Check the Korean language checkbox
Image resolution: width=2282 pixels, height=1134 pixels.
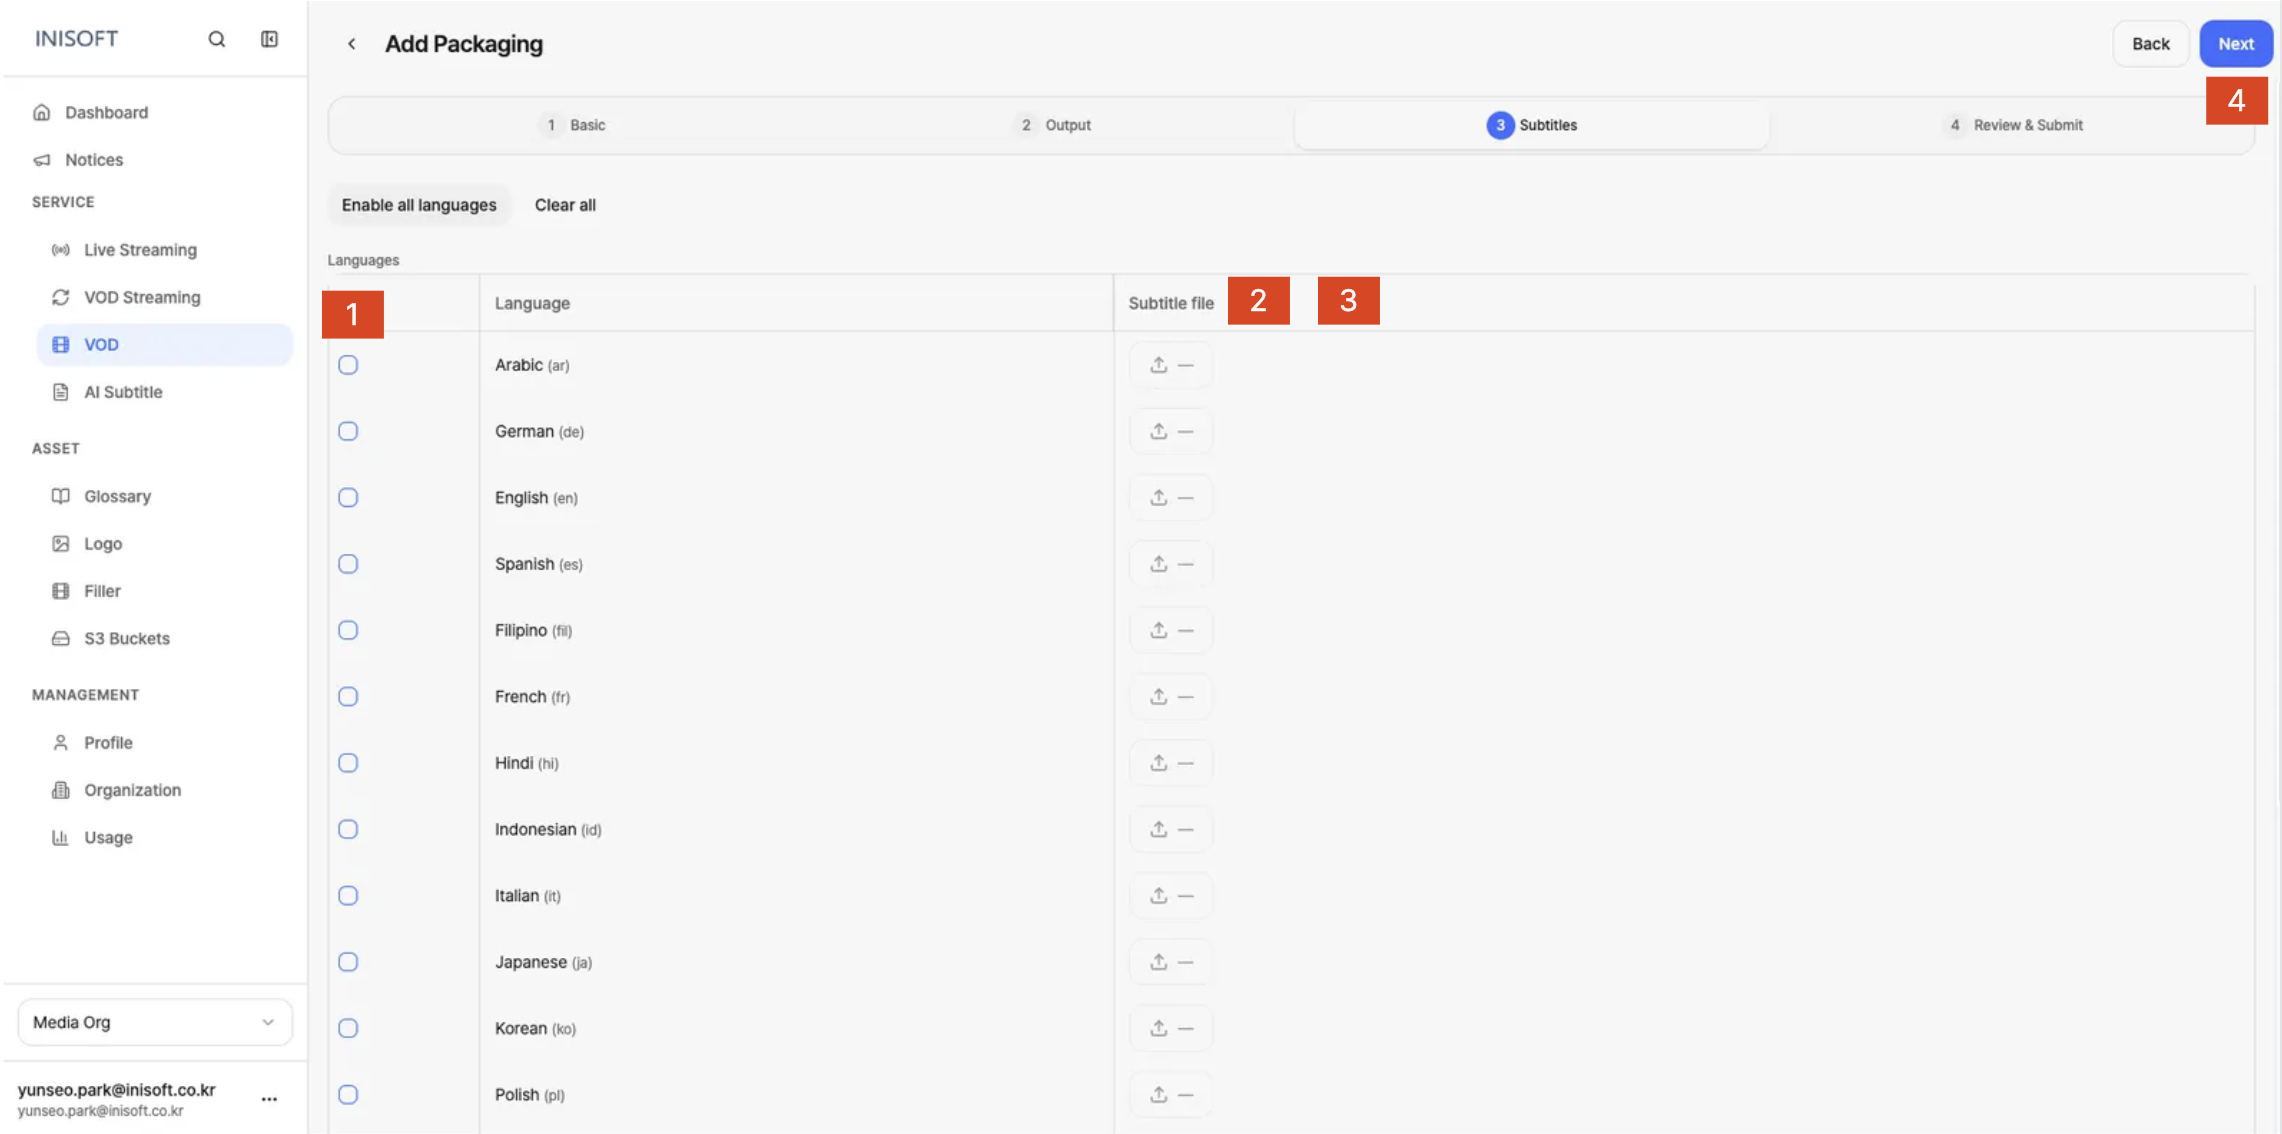click(x=348, y=1028)
